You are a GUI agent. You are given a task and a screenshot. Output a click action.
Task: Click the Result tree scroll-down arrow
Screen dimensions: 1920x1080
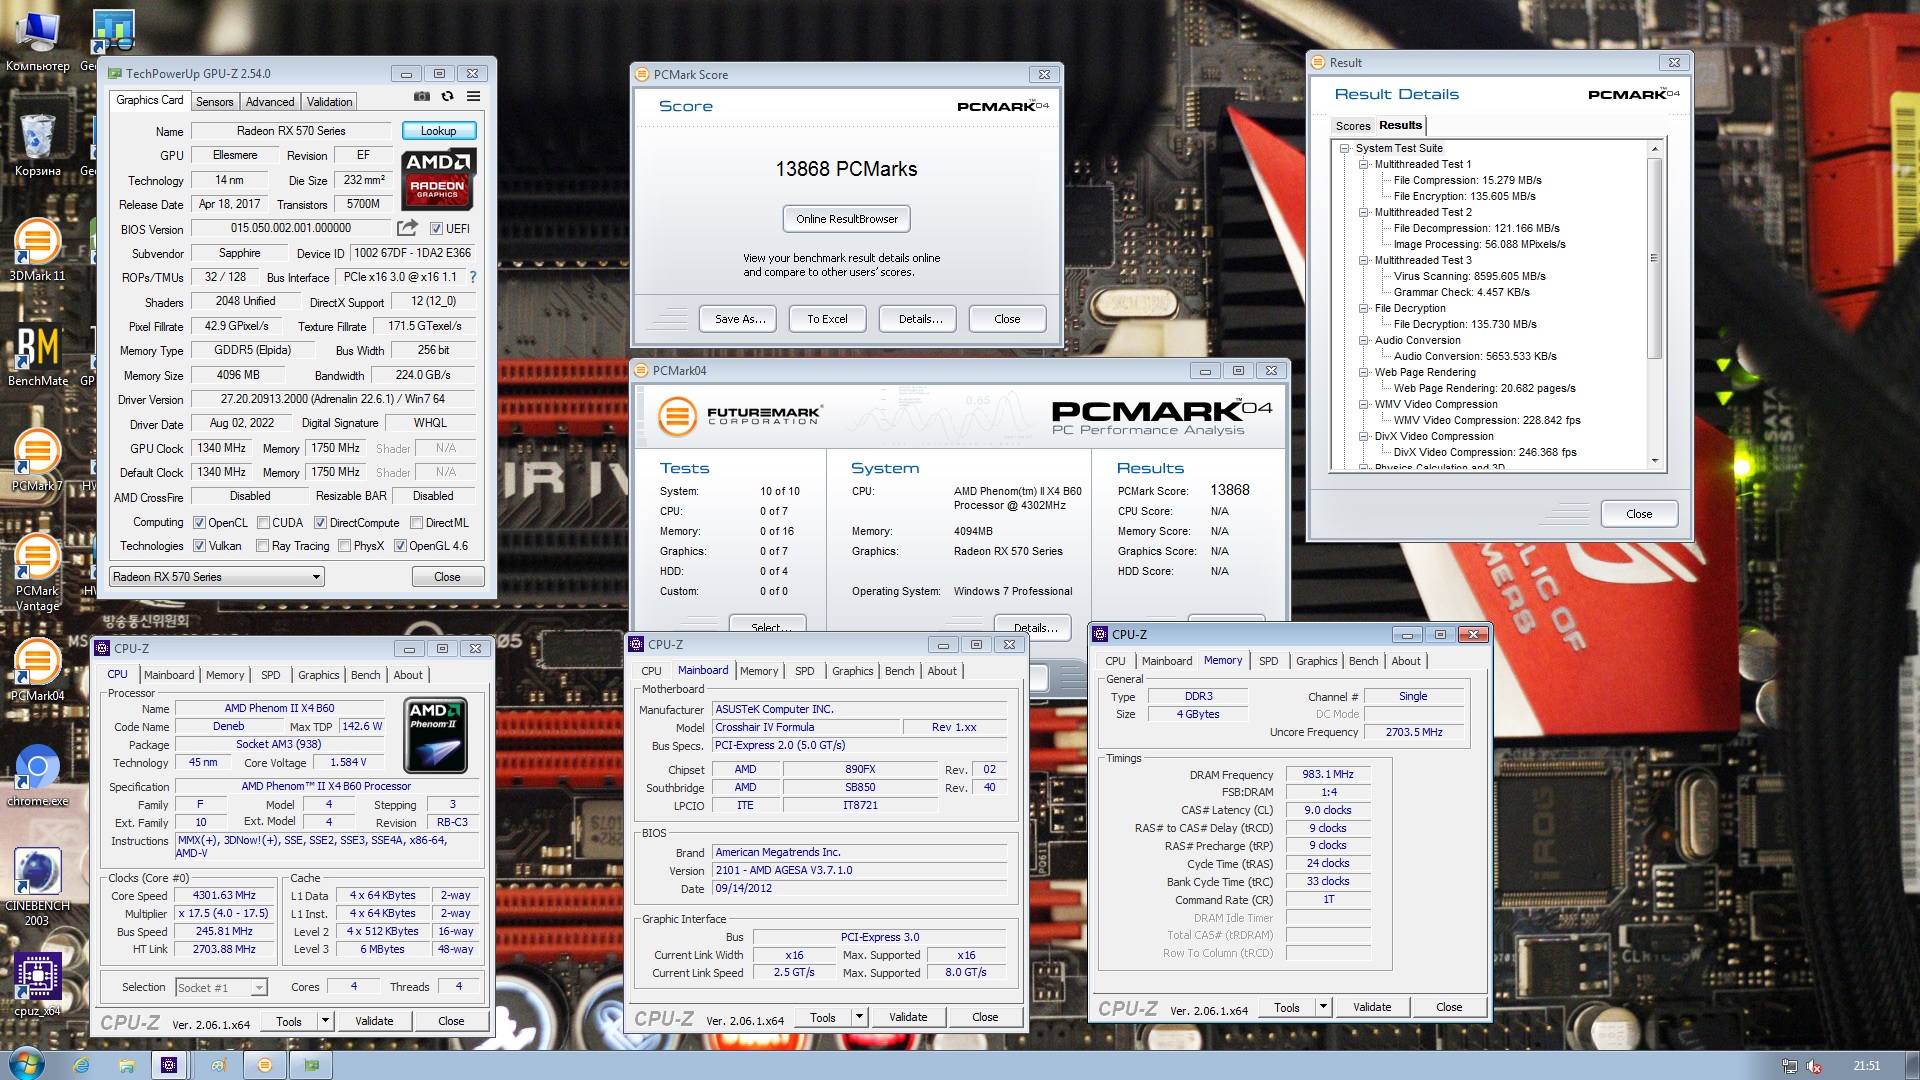(x=1654, y=461)
